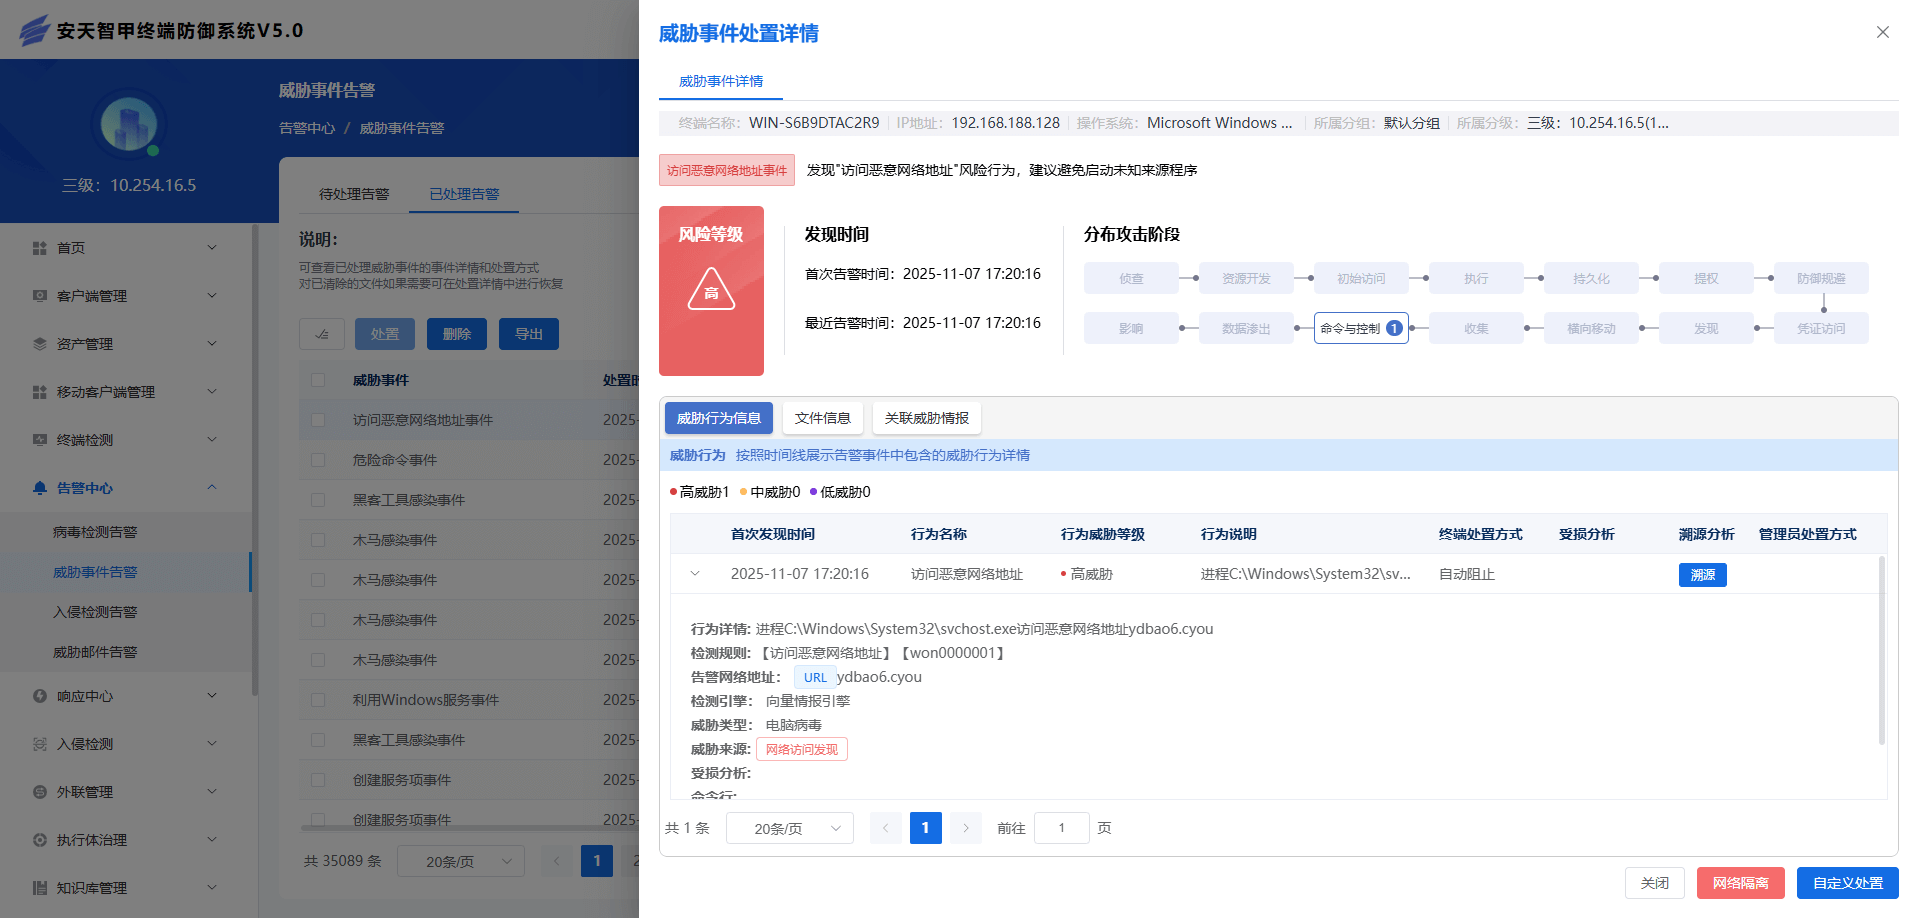This screenshot has height=918, width=1918.
Task: Click the red 网络隔离 button
Action: (1740, 883)
